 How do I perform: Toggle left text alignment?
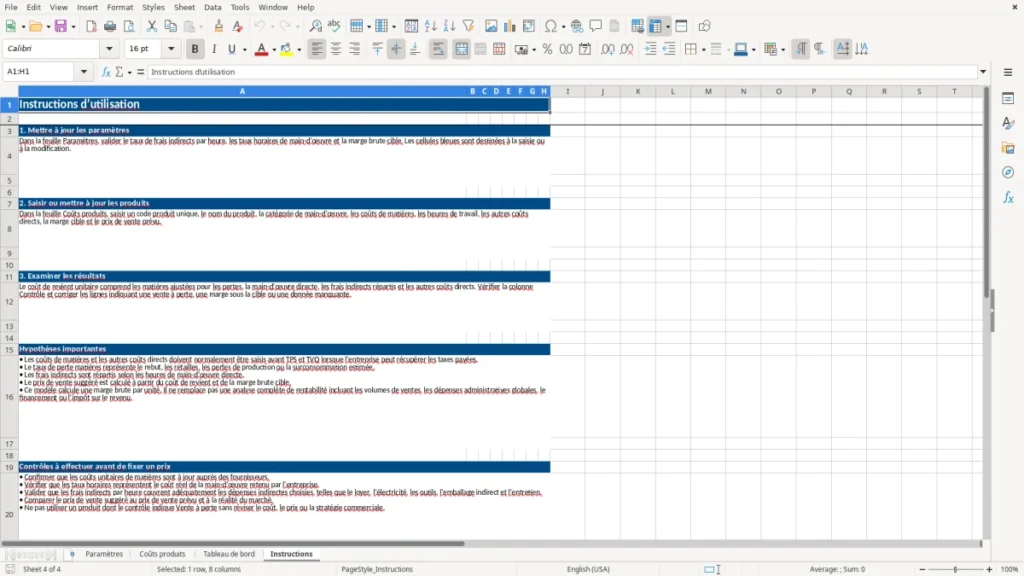coord(317,49)
